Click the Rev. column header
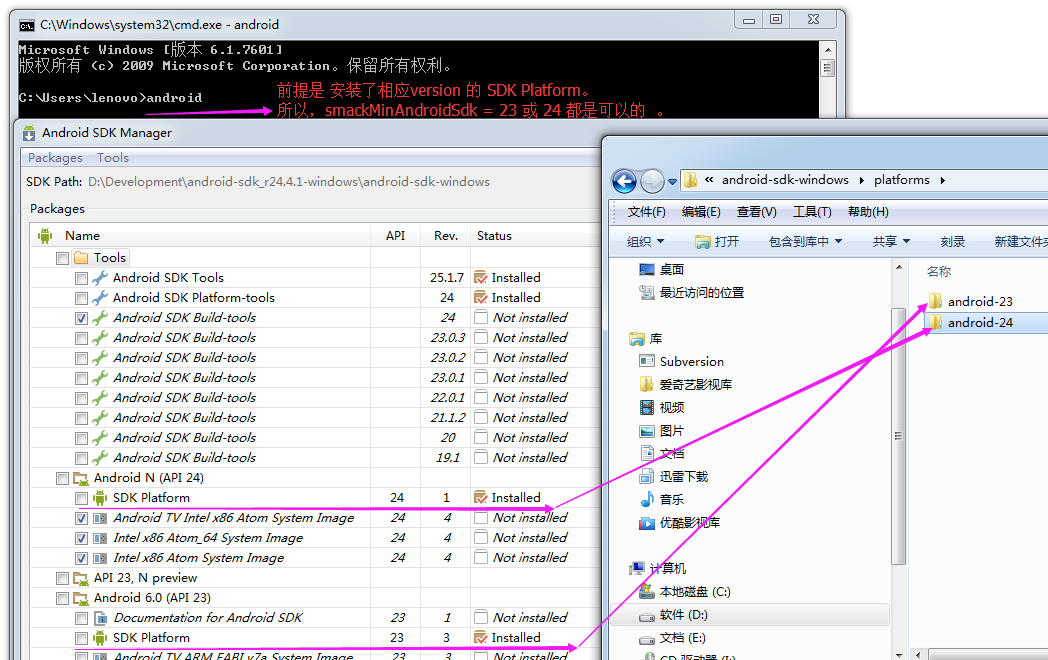Image resolution: width=1048 pixels, height=660 pixels. (446, 235)
